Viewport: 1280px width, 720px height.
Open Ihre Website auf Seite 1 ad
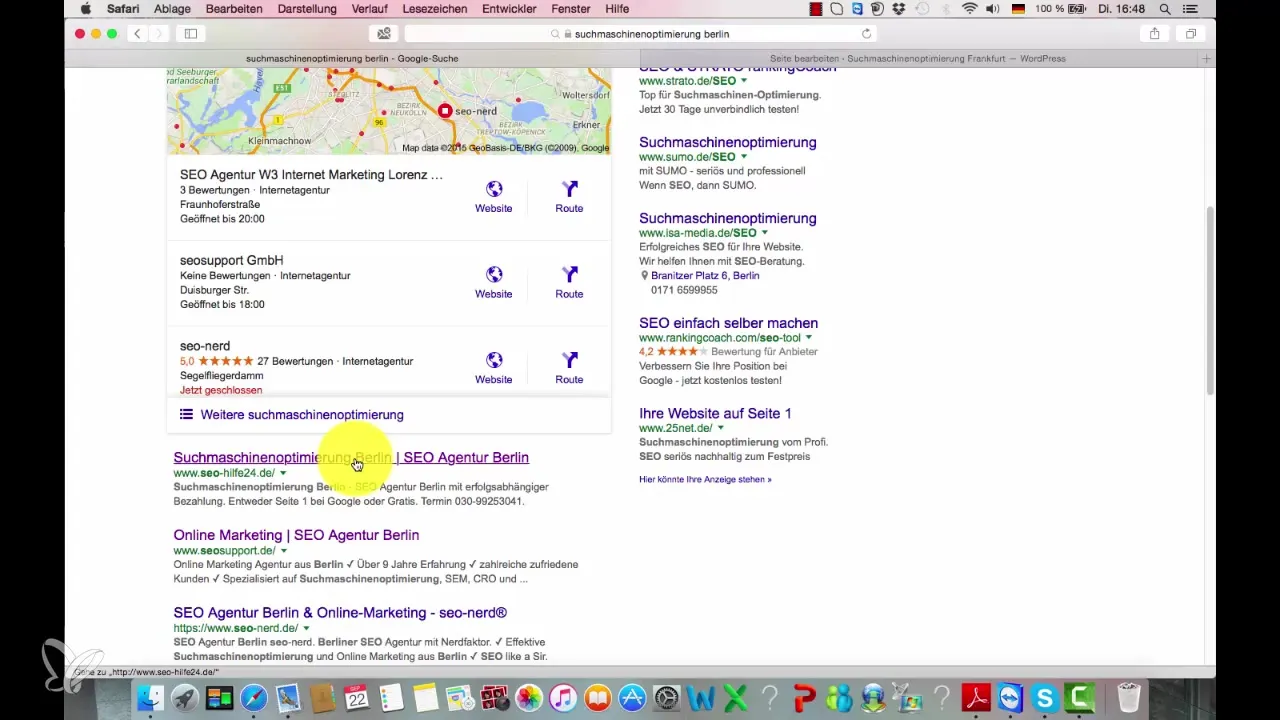[x=715, y=413]
